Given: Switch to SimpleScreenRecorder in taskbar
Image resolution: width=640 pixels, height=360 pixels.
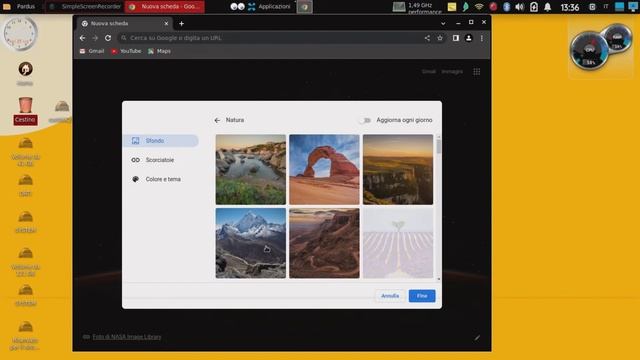Looking at the screenshot, I should pyautogui.click(x=84, y=7).
